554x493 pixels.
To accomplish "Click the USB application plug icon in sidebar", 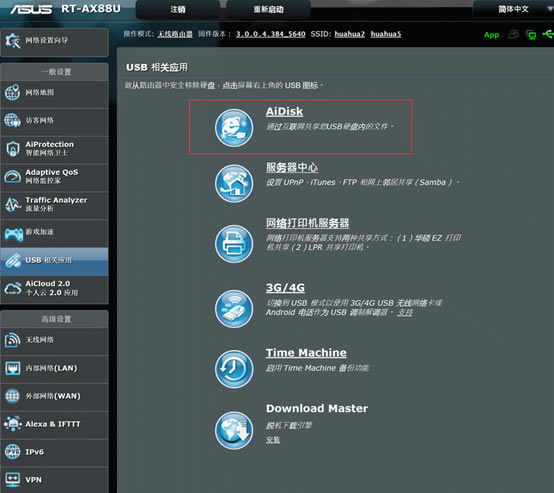I will tap(13, 261).
